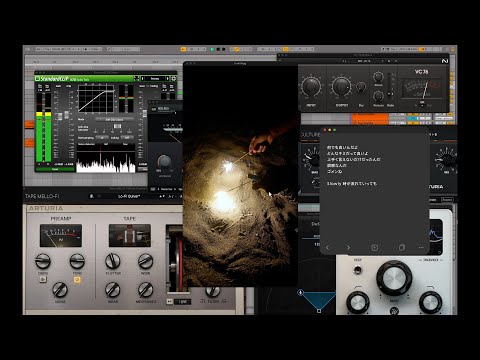The height and width of the screenshot is (360, 480).
Task: Click the back arrow in the notes window
Action: coord(327,248)
